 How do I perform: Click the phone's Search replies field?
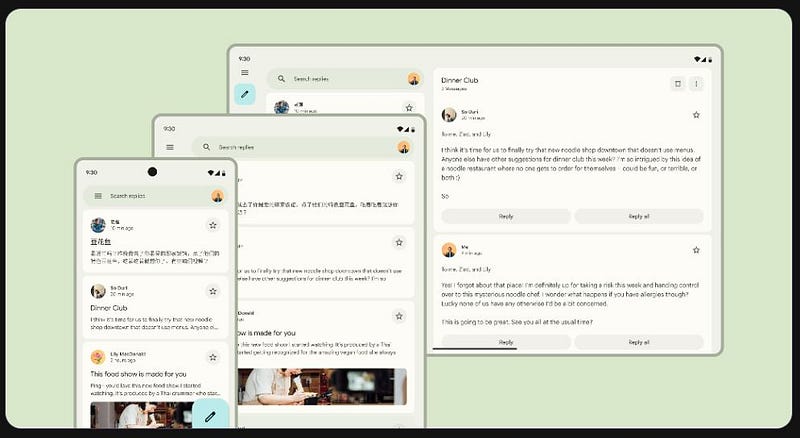coord(155,196)
